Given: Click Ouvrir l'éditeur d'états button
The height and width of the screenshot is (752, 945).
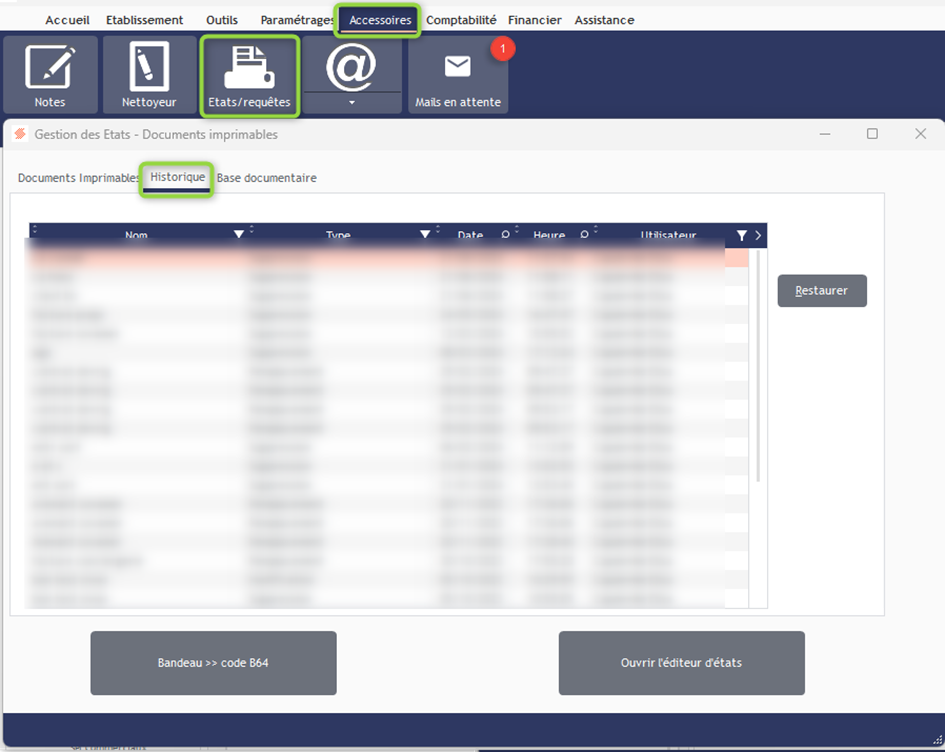Looking at the screenshot, I should [681, 663].
